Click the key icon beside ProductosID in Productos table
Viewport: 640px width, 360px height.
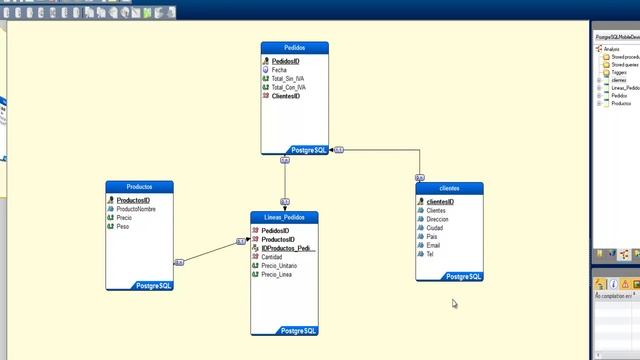click(x=111, y=200)
